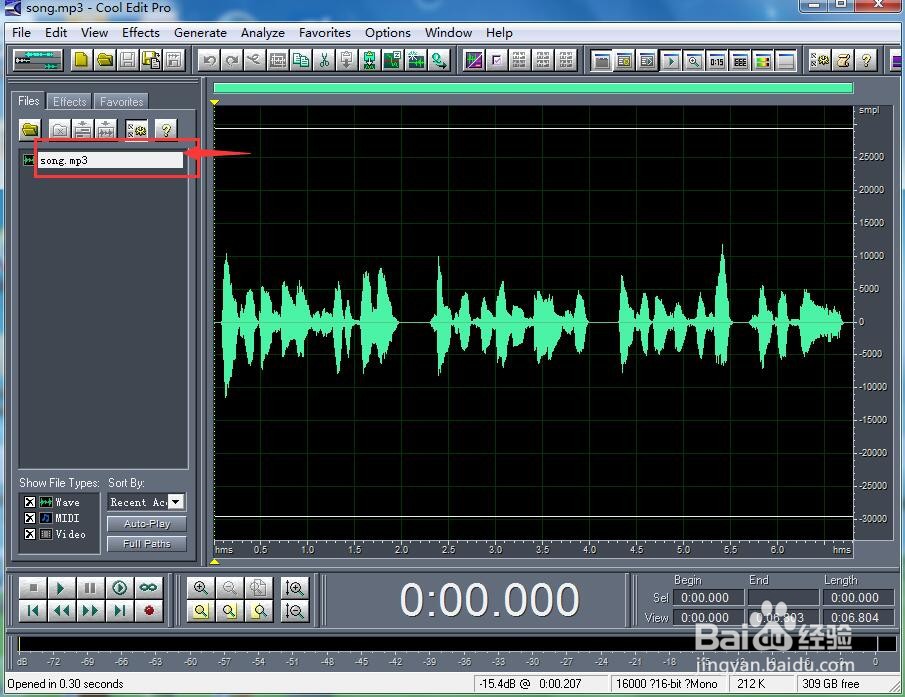Toggle the spectral view icon
The width and height of the screenshot is (905, 697).
click(473, 60)
